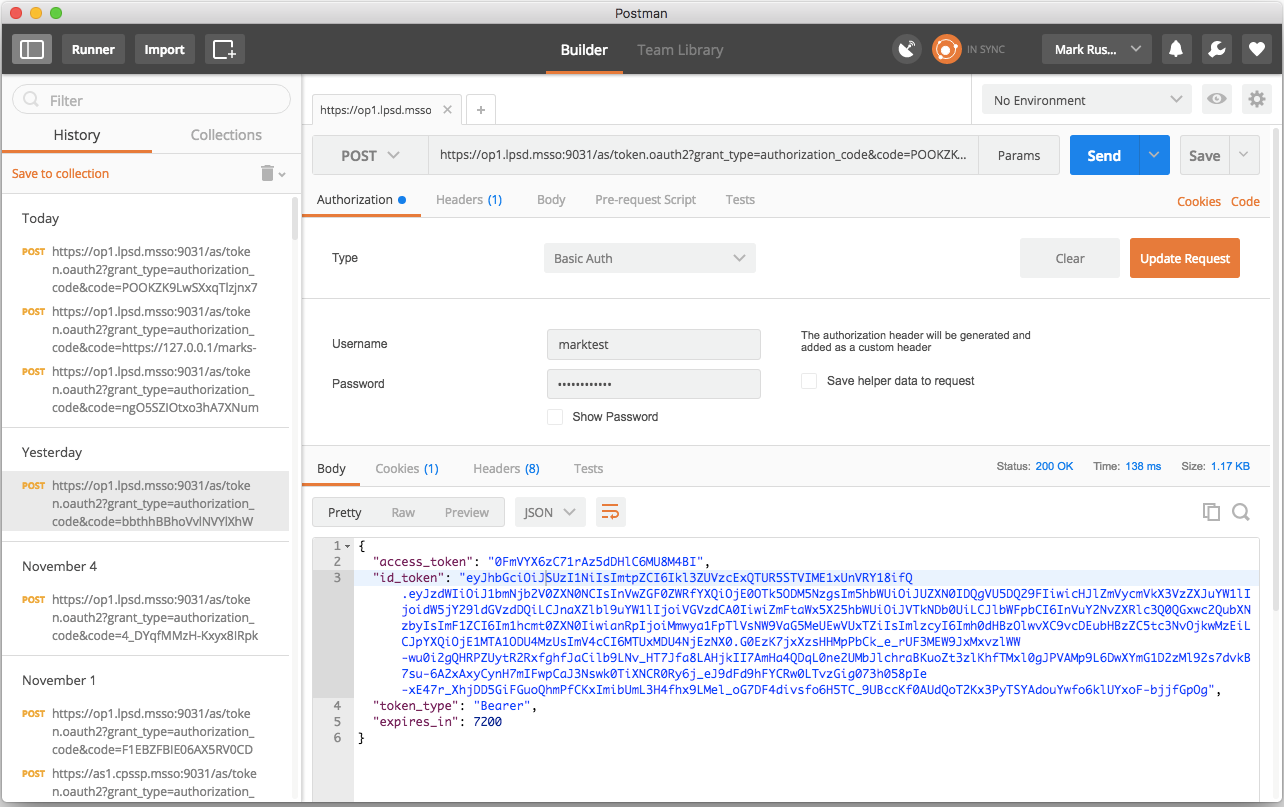Image resolution: width=1284 pixels, height=807 pixels.
Task: Click the Filter search field
Action: tap(151, 100)
